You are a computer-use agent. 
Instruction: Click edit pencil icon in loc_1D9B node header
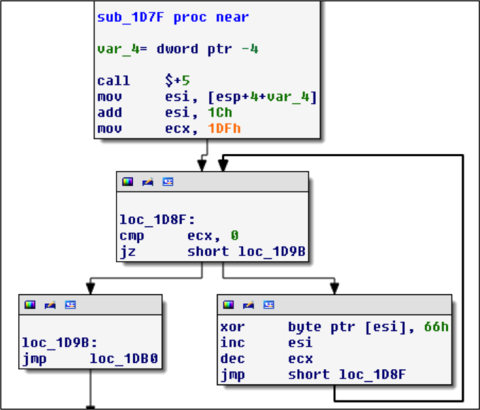[x=50, y=305]
